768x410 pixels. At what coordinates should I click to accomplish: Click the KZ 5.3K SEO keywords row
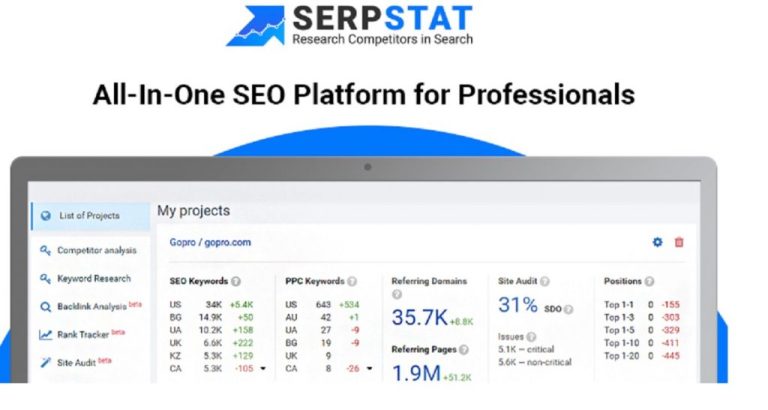point(212,356)
